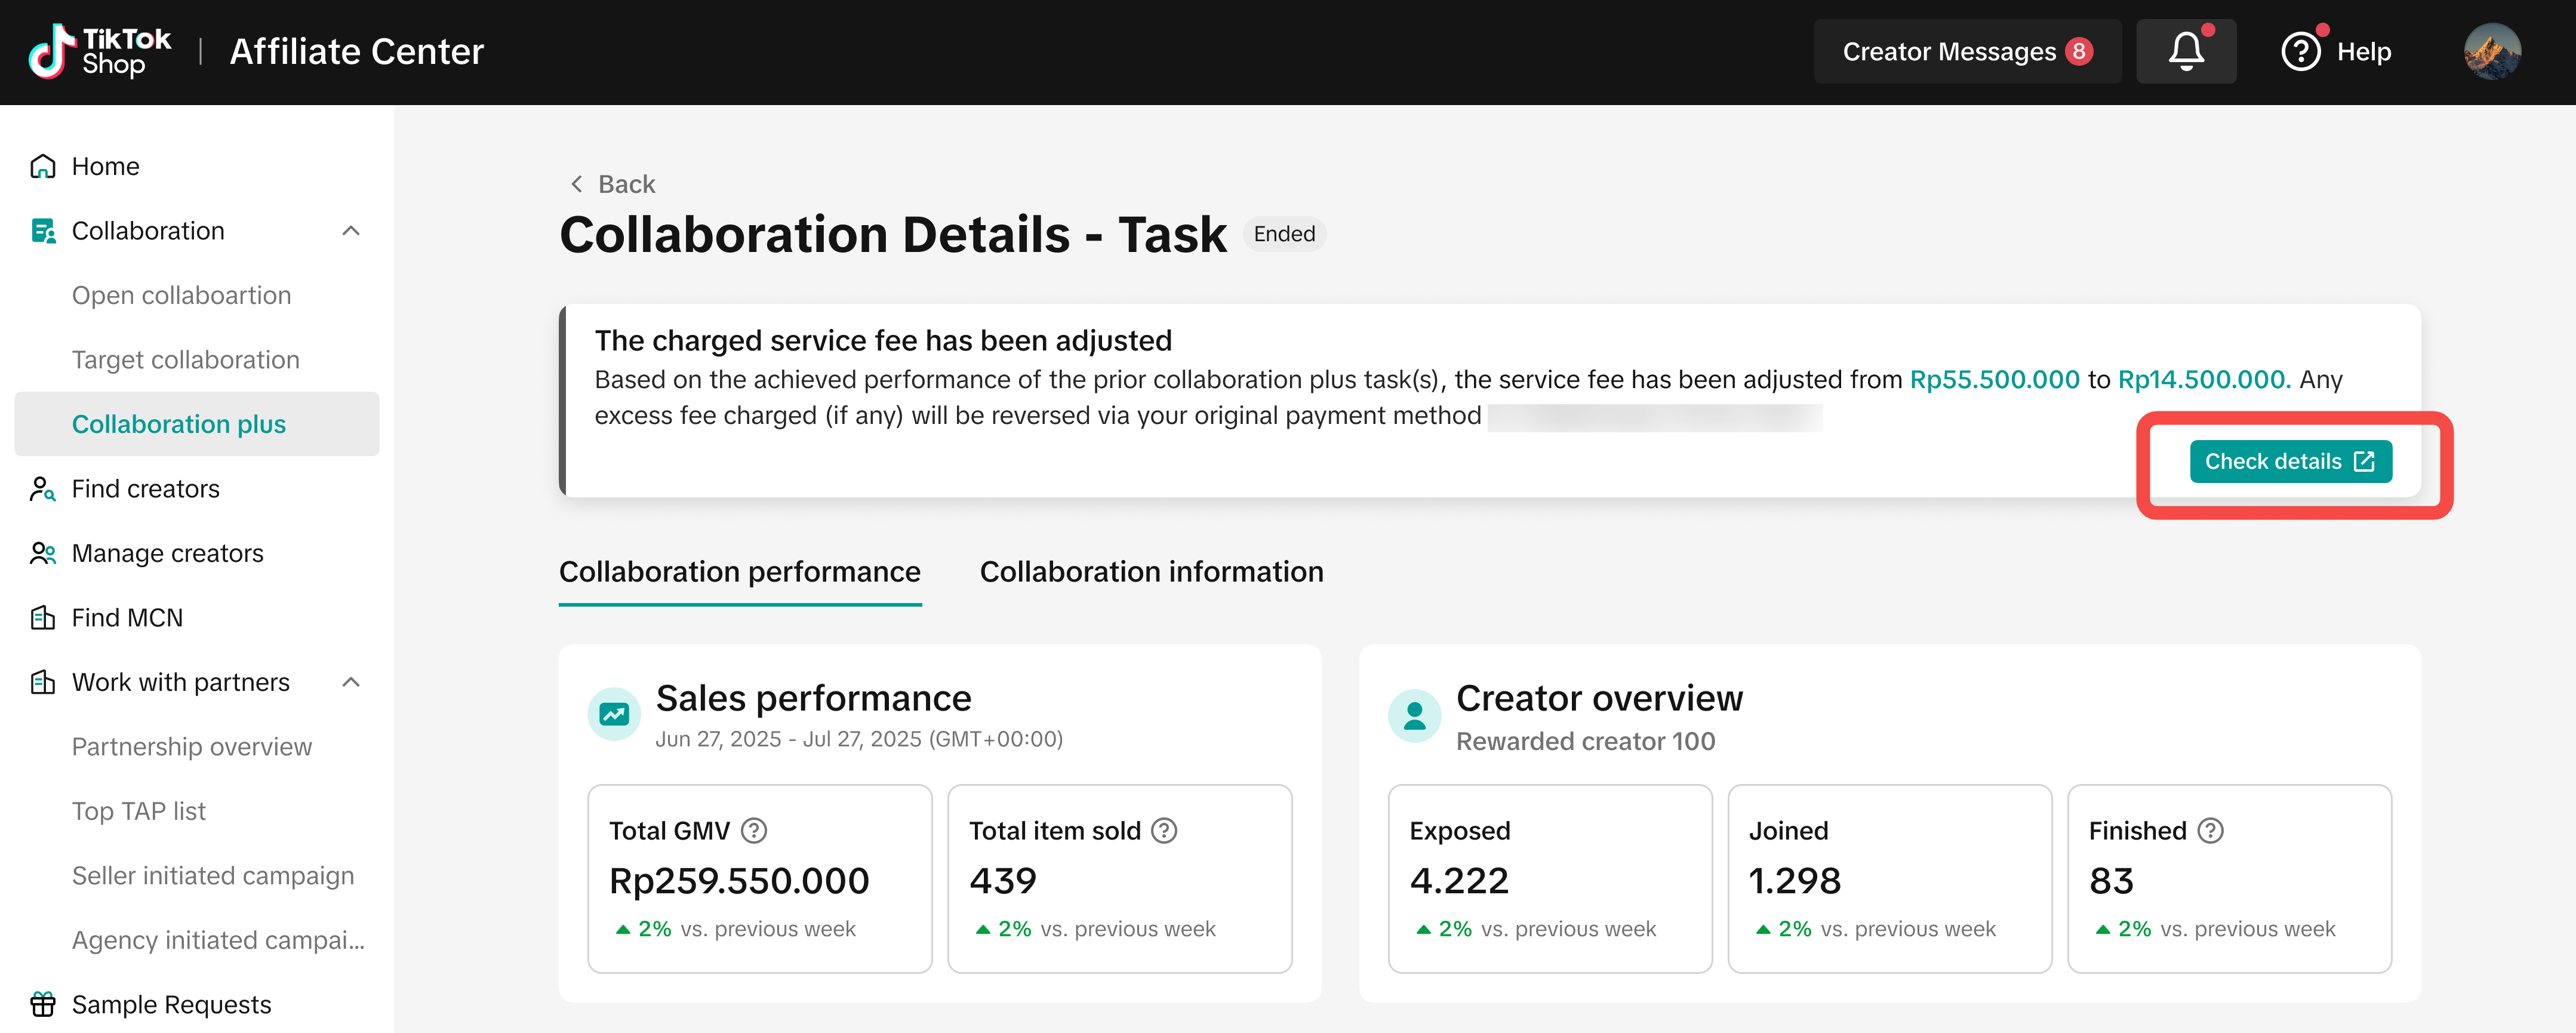2576x1033 pixels.
Task: Click the Sample Requests gift icon
Action: (42, 1003)
